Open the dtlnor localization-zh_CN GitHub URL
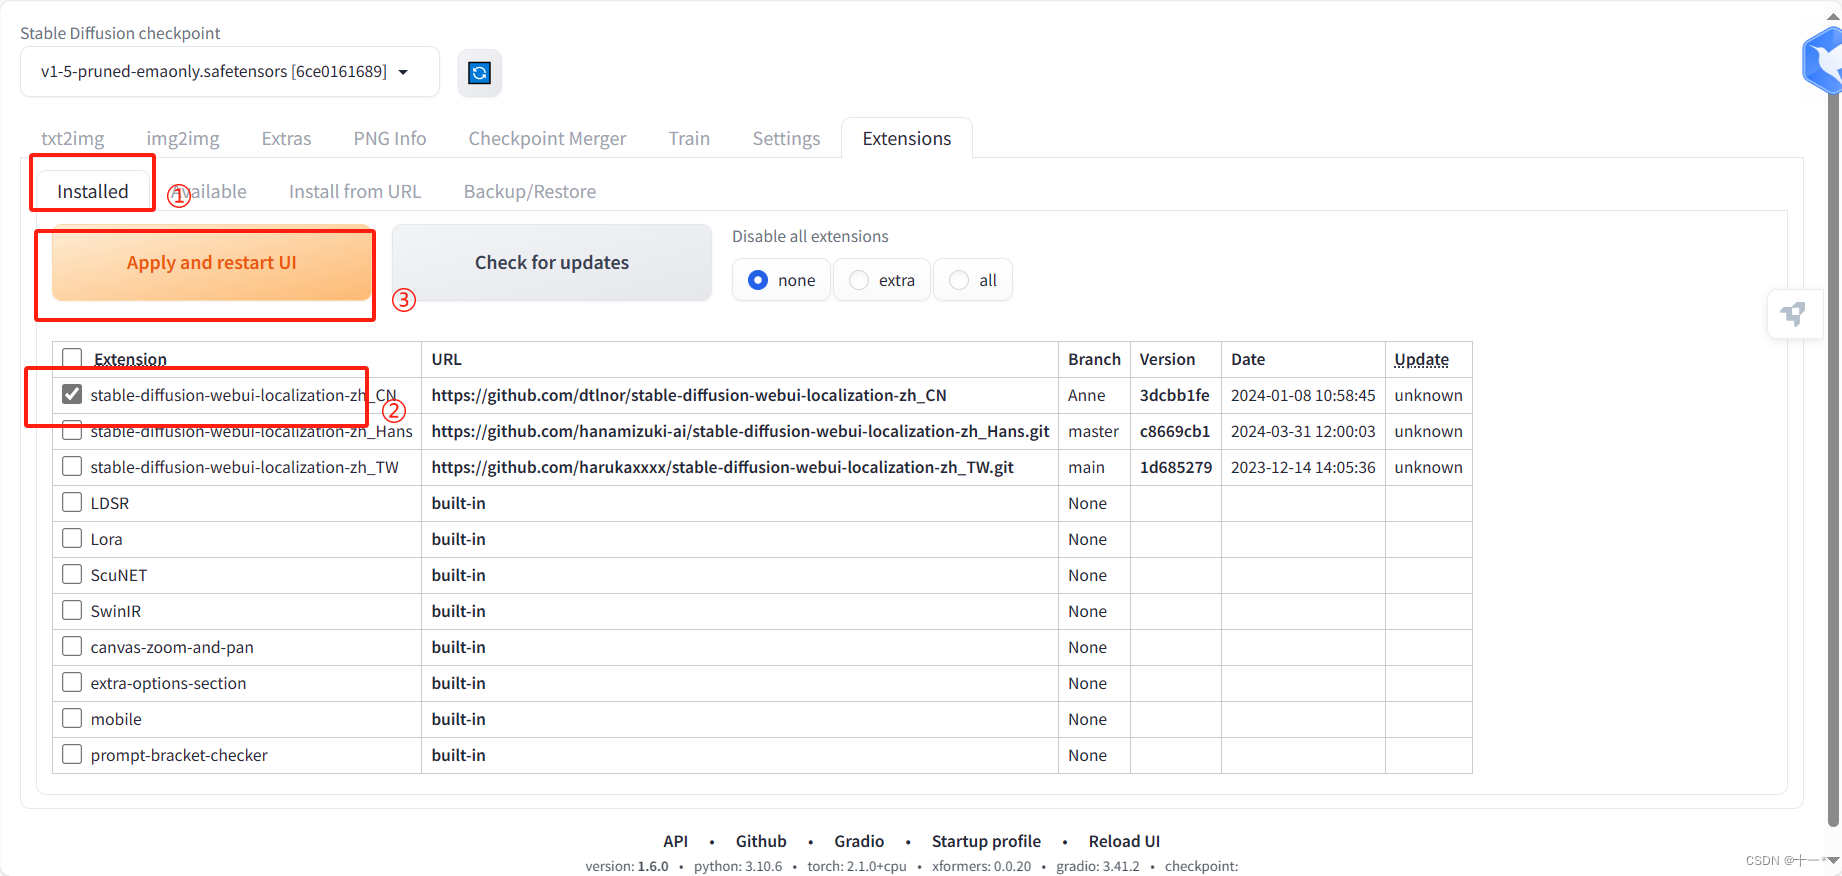Image resolution: width=1842 pixels, height=876 pixels. [x=689, y=395]
